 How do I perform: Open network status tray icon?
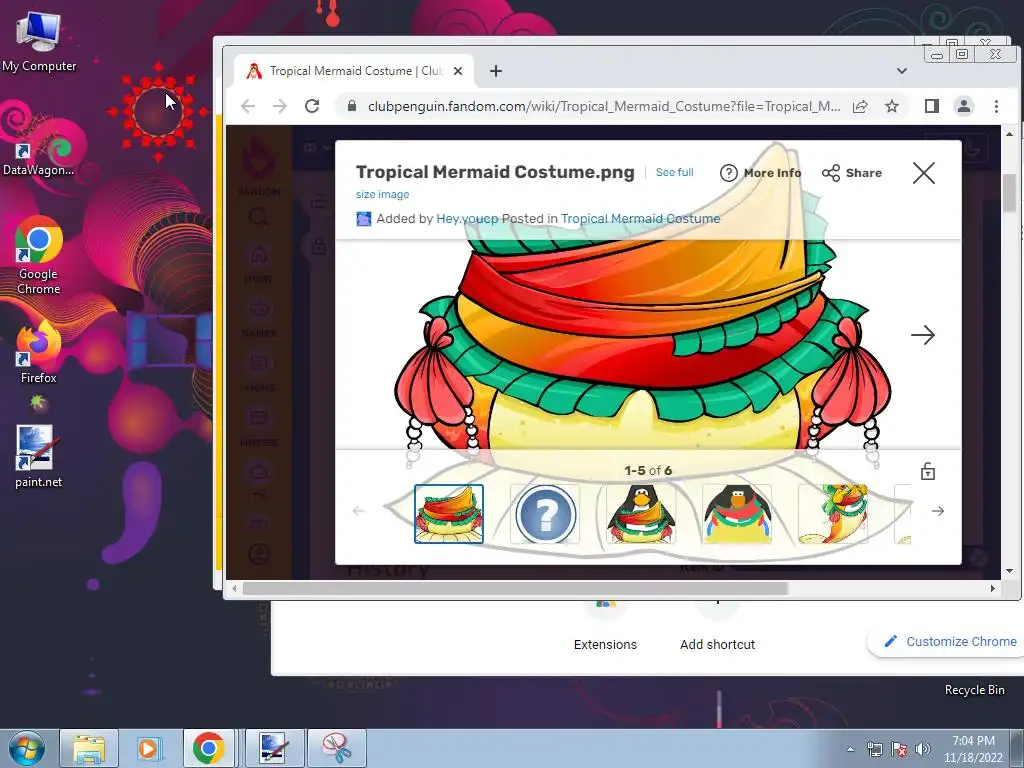pos(874,749)
